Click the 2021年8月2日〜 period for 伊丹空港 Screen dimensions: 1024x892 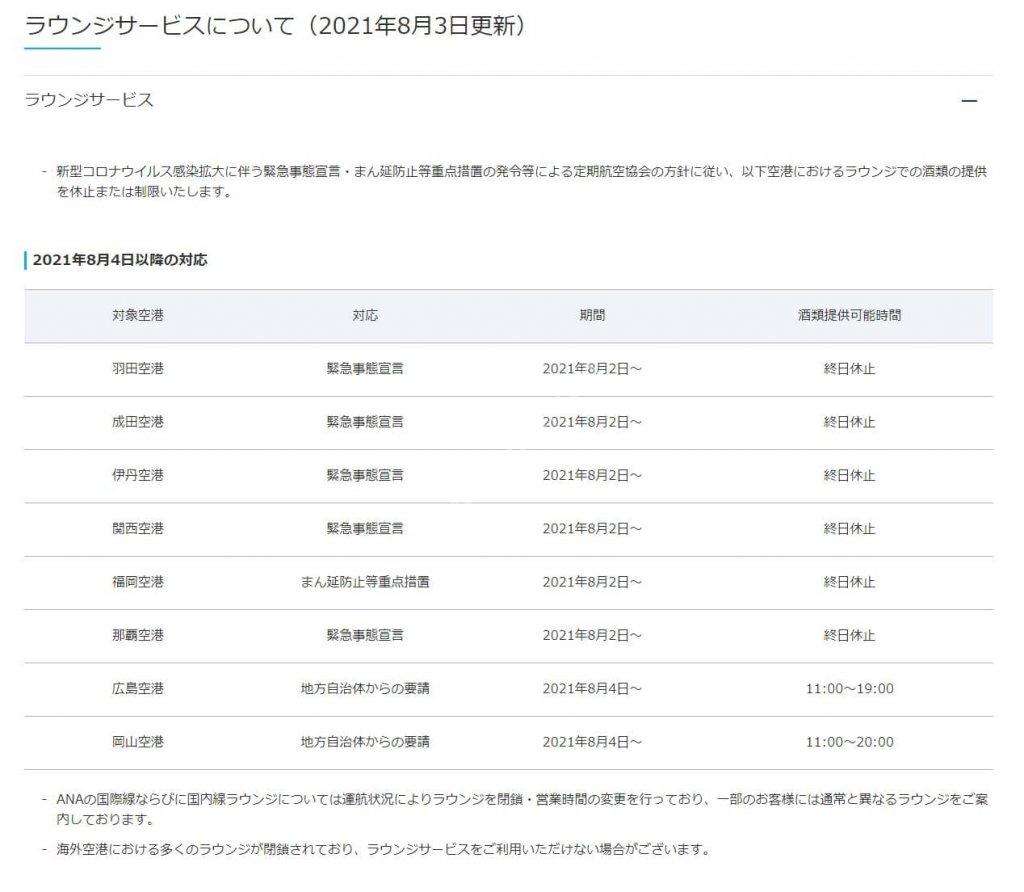point(592,475)
